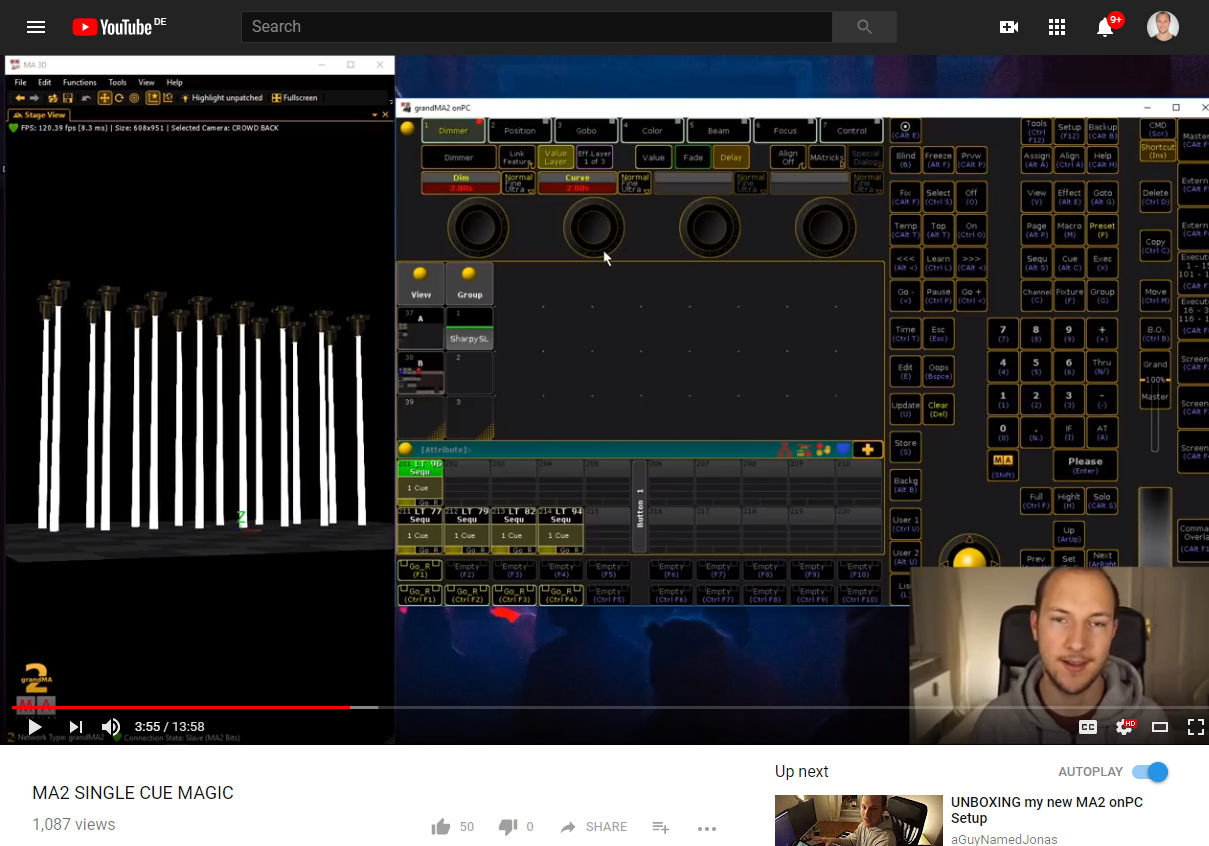
Task: Open the UNBOXING my new MA2 onPC thumbnail
Action: pyautogui.click(x=859, y=820)
